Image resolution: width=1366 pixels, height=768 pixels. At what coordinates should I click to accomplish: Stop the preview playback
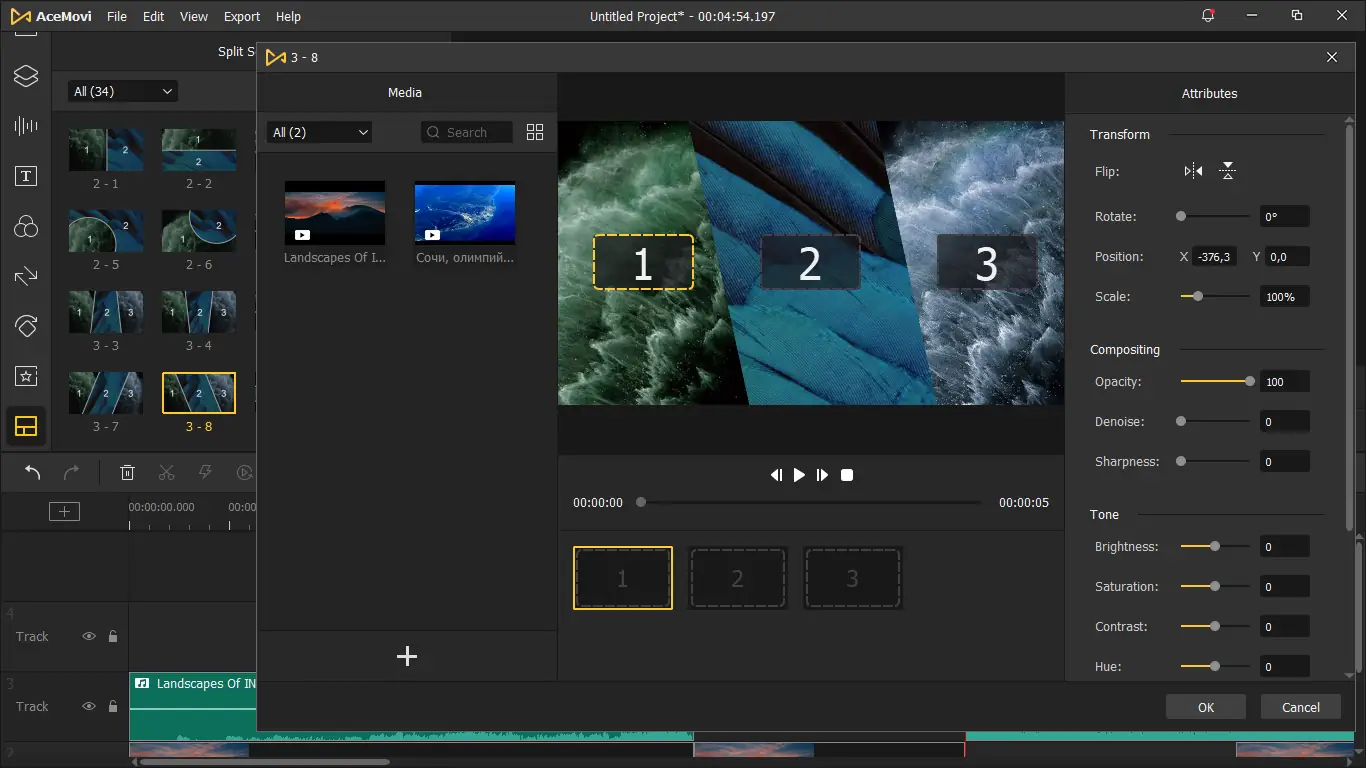[x=847, y=475]
